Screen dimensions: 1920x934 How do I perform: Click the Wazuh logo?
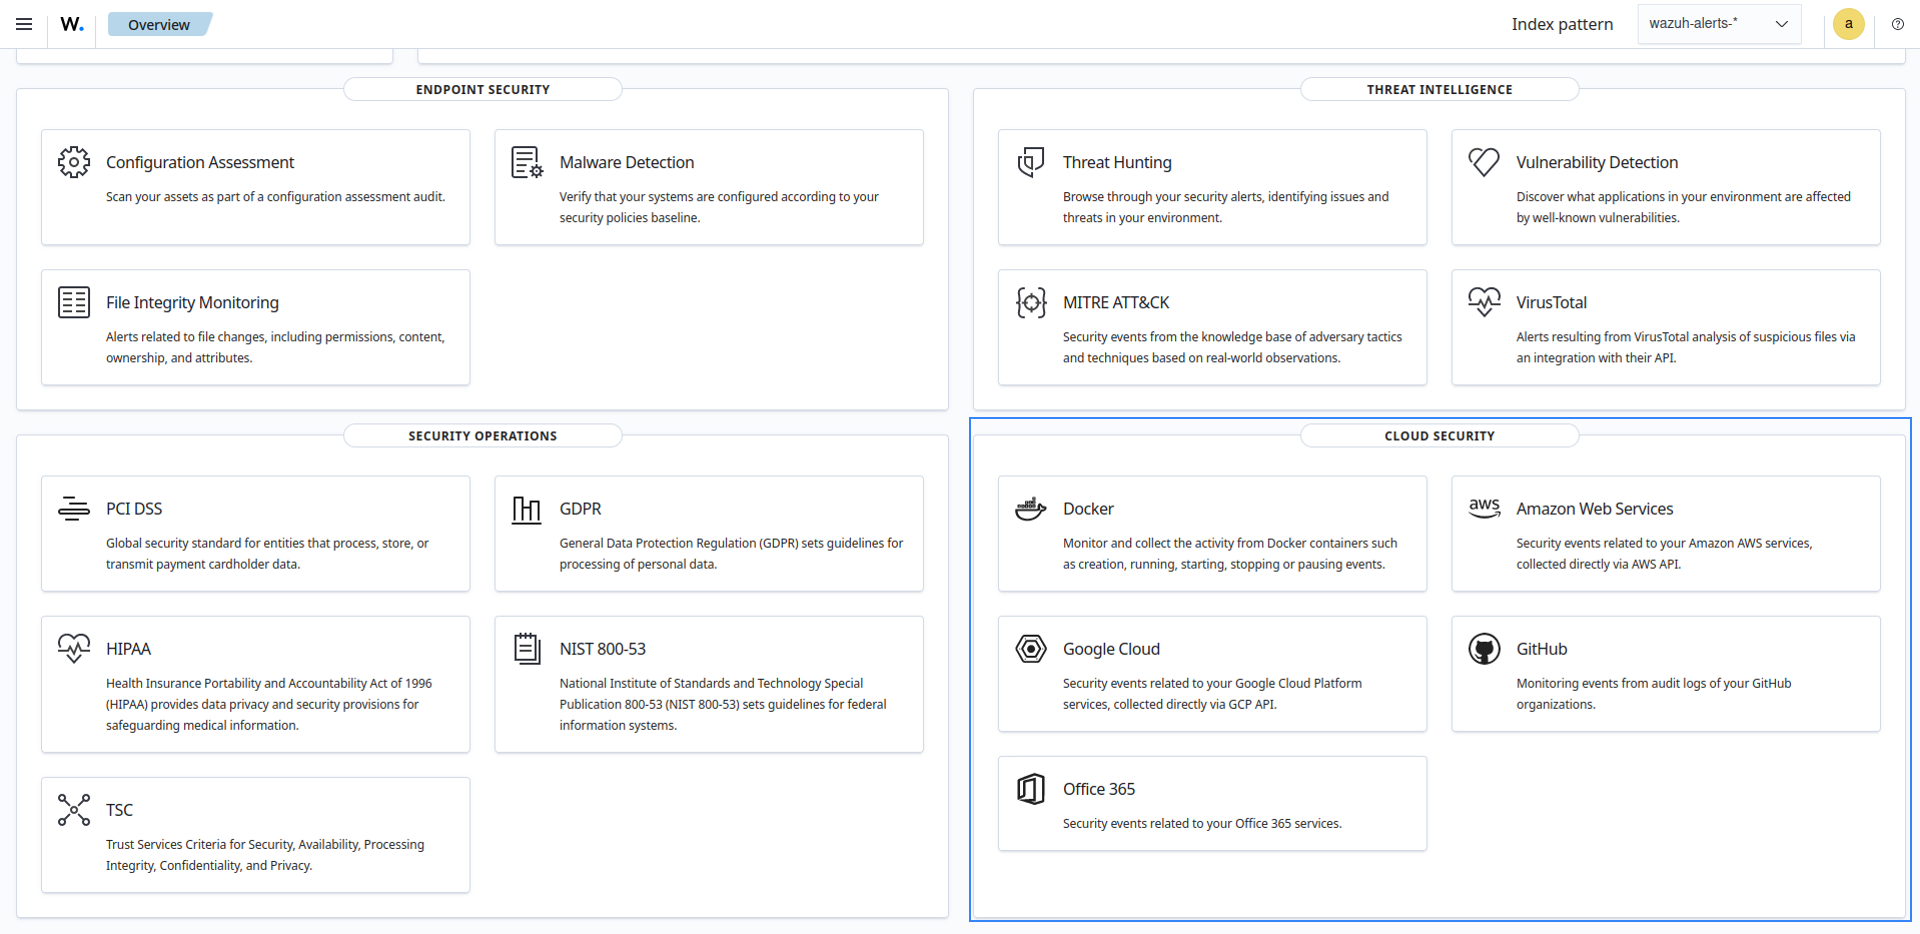coord(70,23)
